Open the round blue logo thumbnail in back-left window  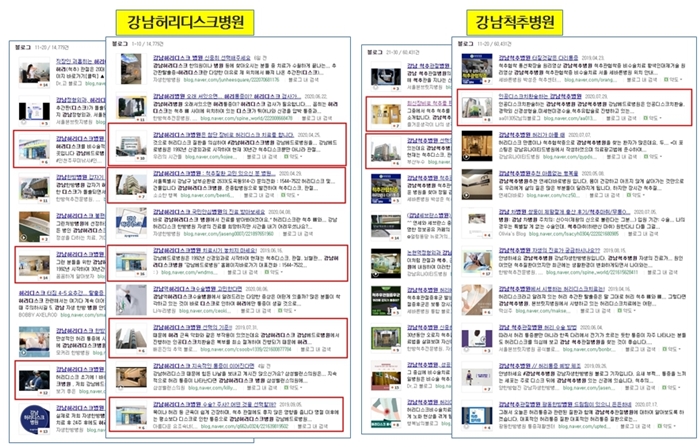click(x=34, y=418)
